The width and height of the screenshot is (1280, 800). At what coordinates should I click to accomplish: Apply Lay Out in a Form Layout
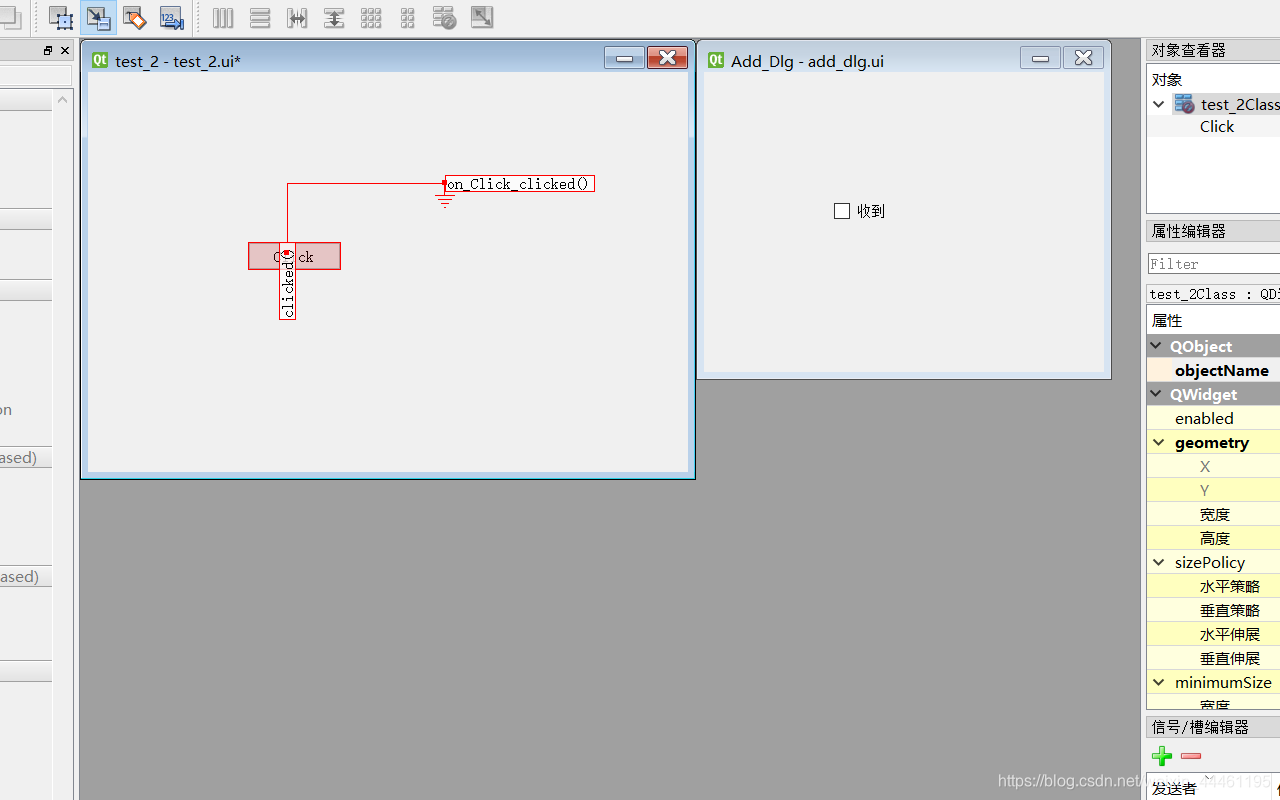click(408, 18)
